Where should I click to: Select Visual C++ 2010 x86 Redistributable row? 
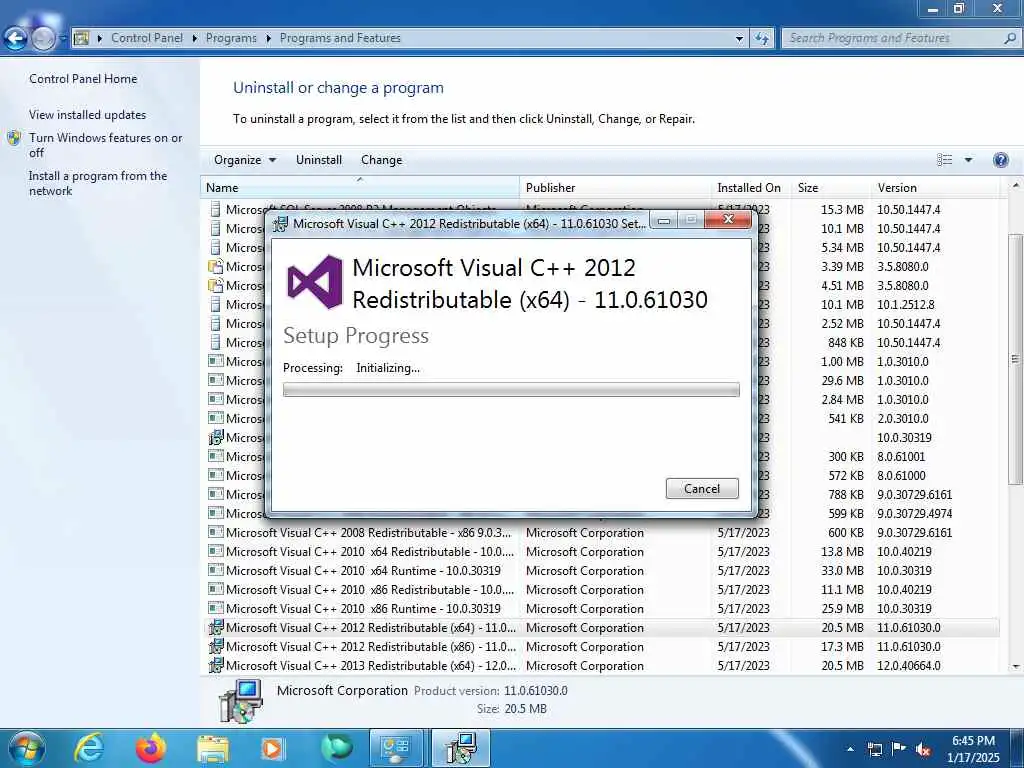click(x=601, y=590)
